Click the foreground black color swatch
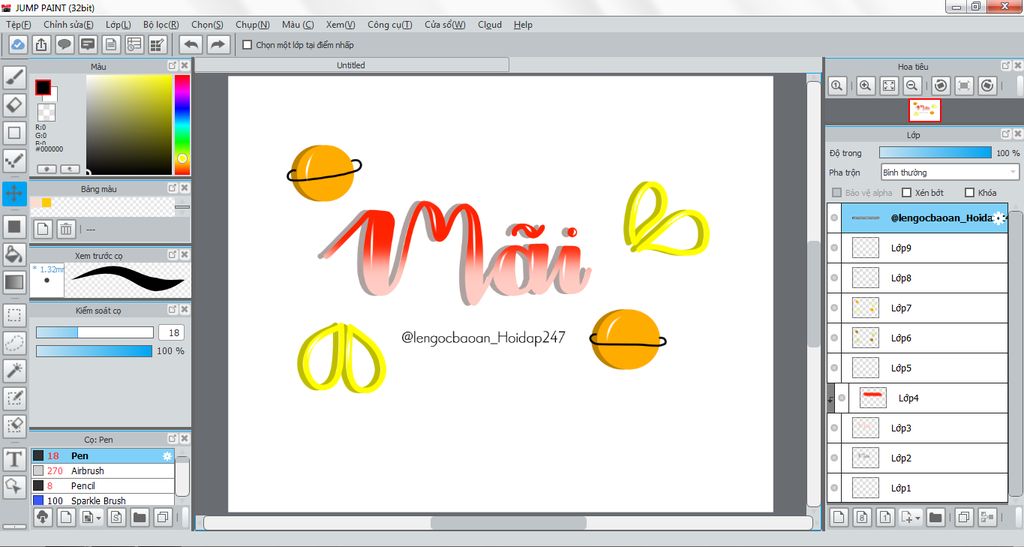The height and width of the screenshot is (547, 1024). pyautogui.click(x=43, y=87)
